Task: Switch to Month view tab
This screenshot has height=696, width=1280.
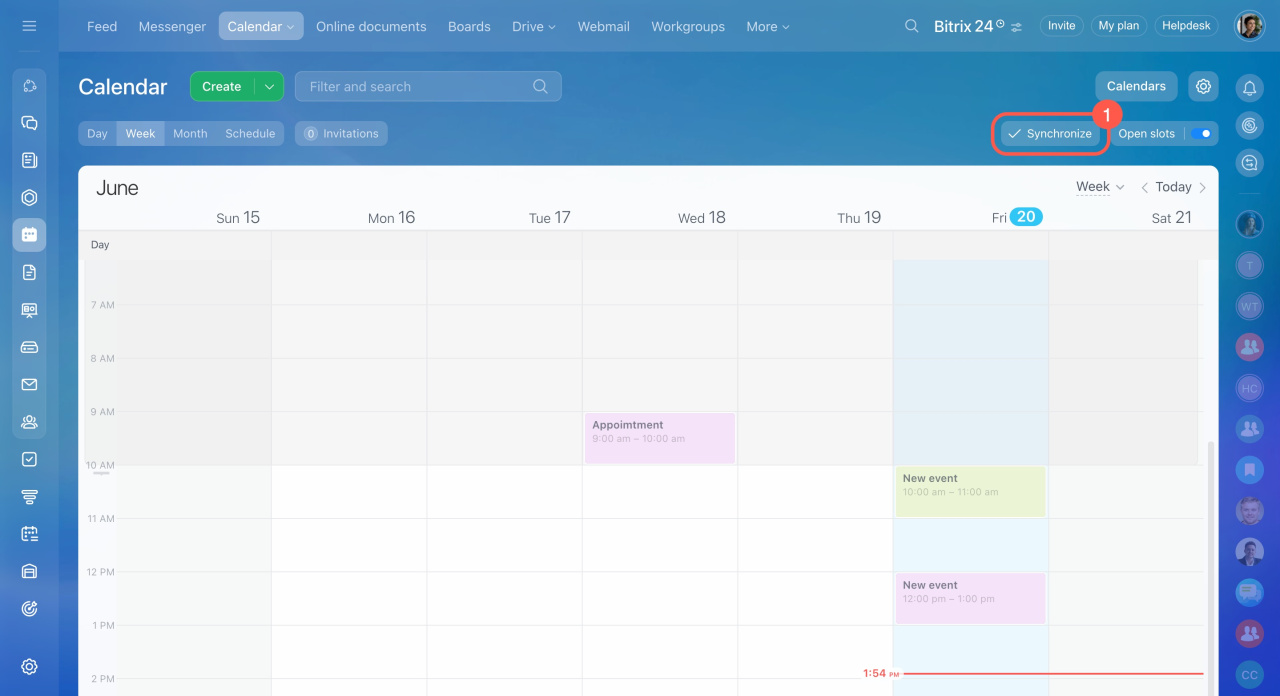Action: 190,134
